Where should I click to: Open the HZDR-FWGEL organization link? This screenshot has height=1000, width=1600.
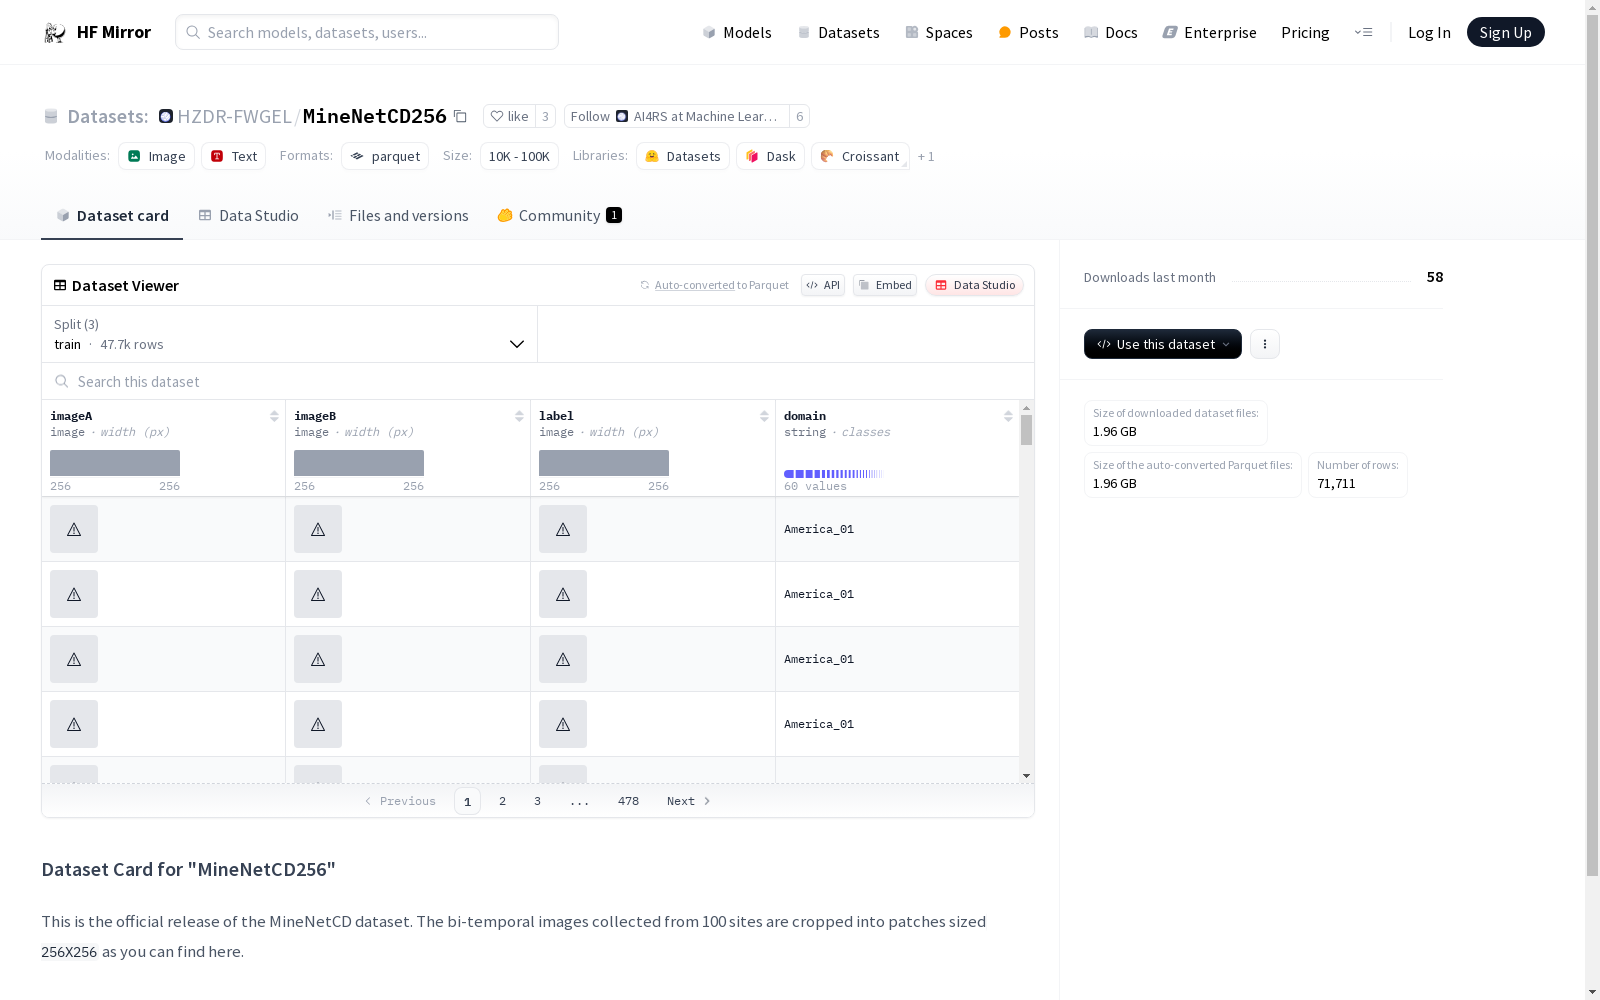coord(234,116)
